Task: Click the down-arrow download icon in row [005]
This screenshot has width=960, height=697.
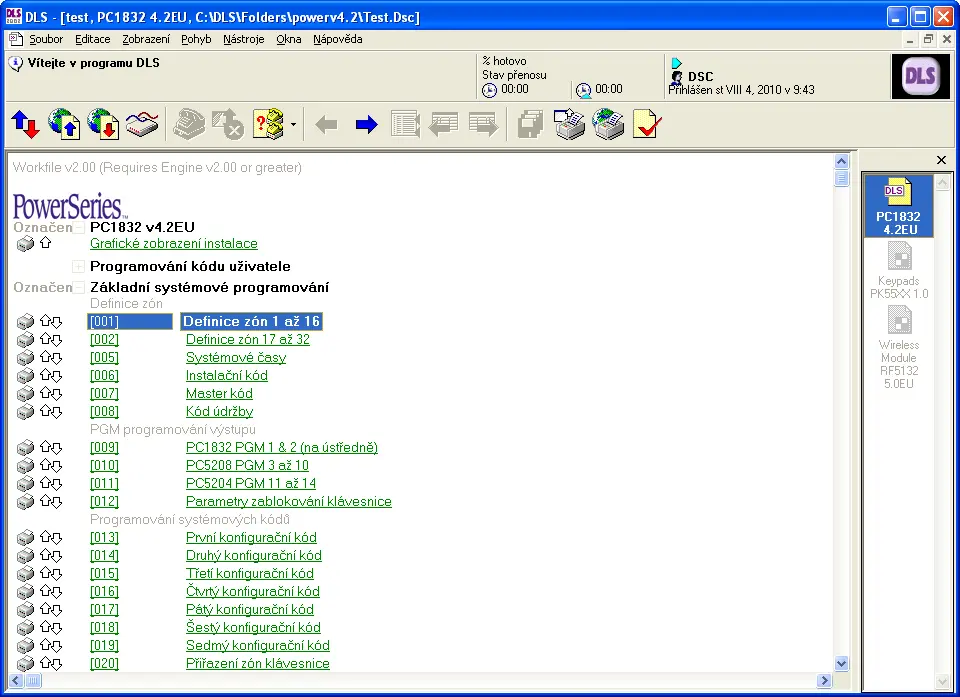Action: point(56,358)
